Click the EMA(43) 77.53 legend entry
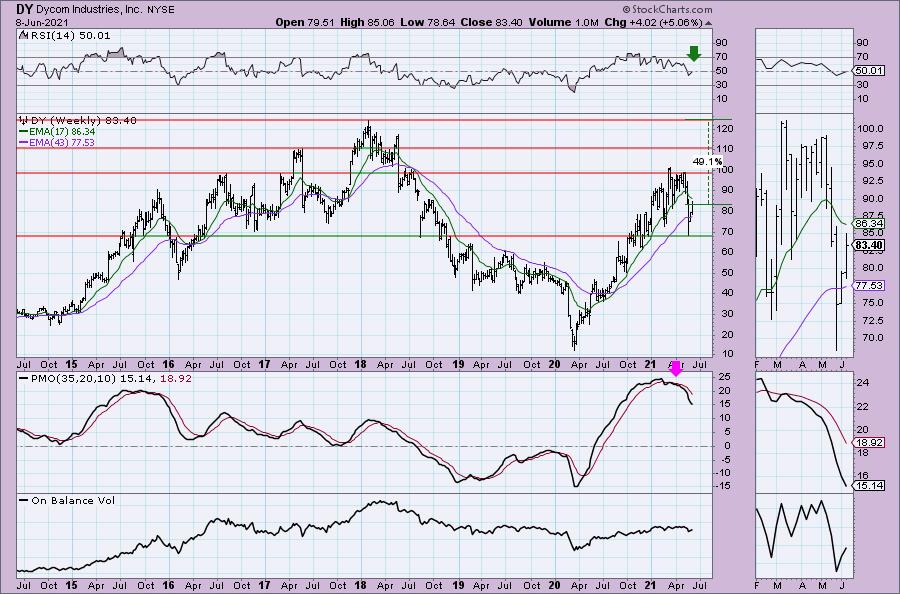 [62, 142]
